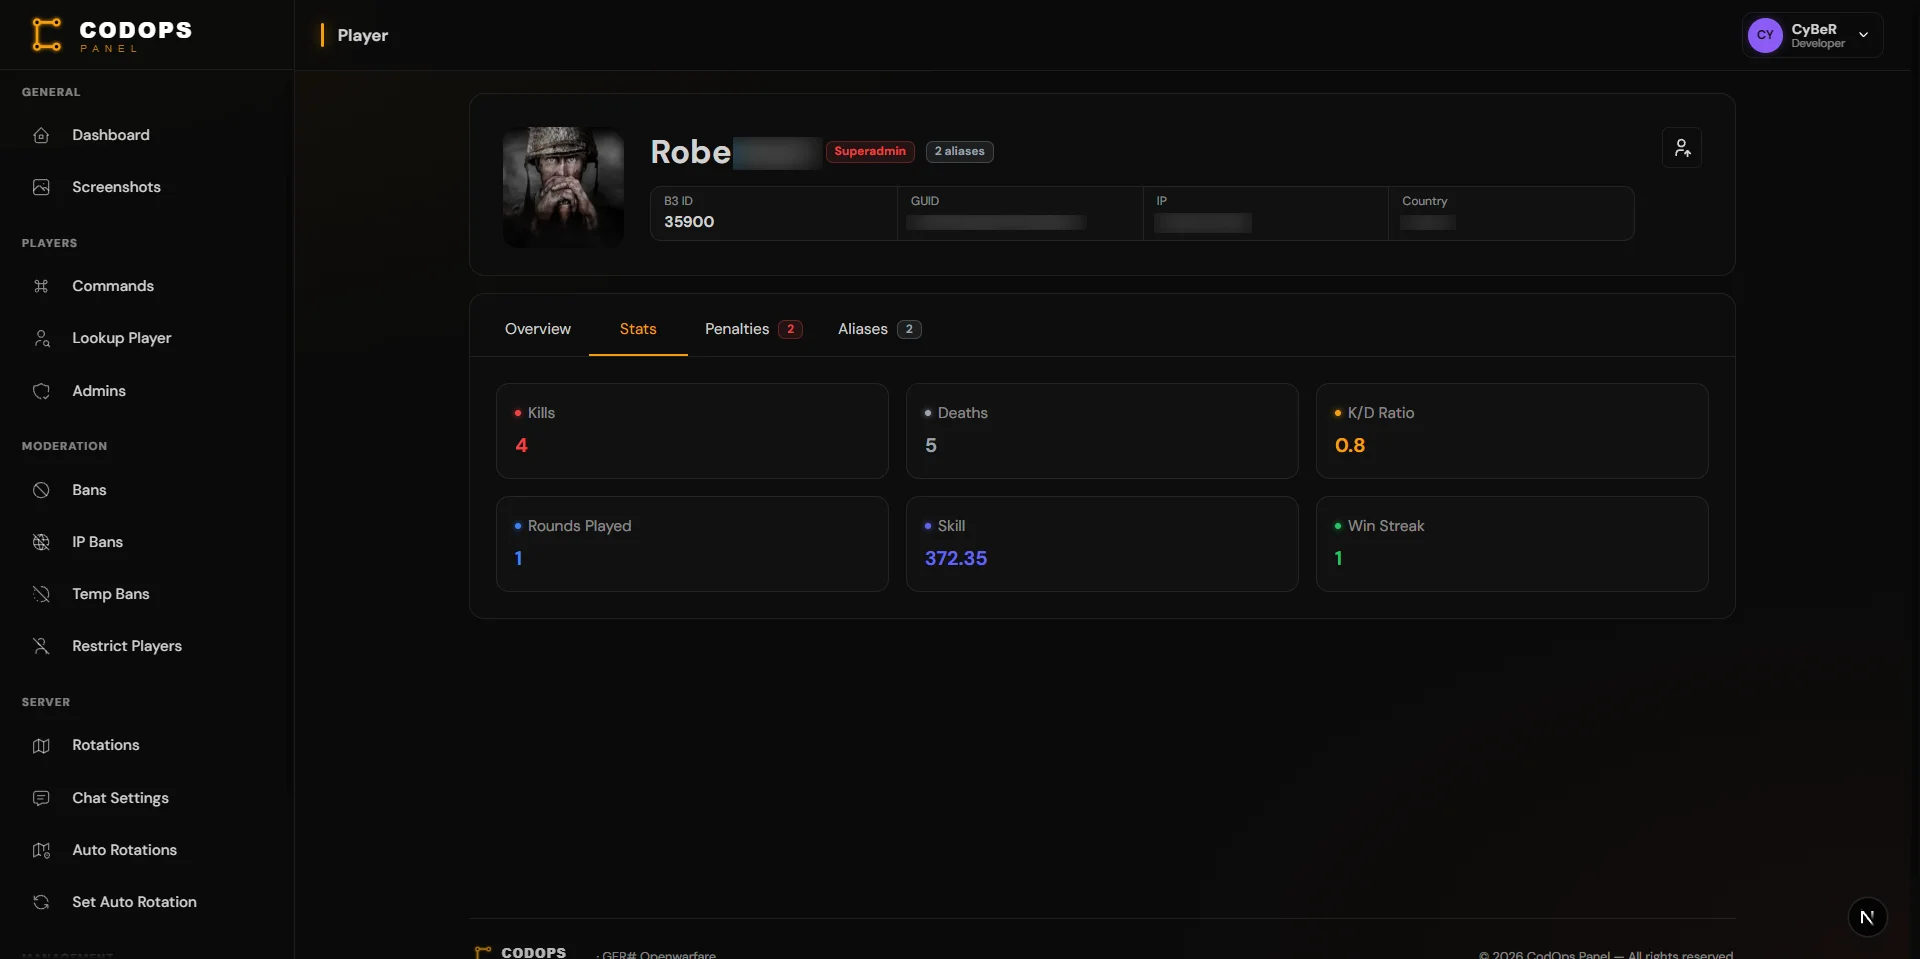
Task: Click the Auto Rotations icon
Action: coord(41,850)
